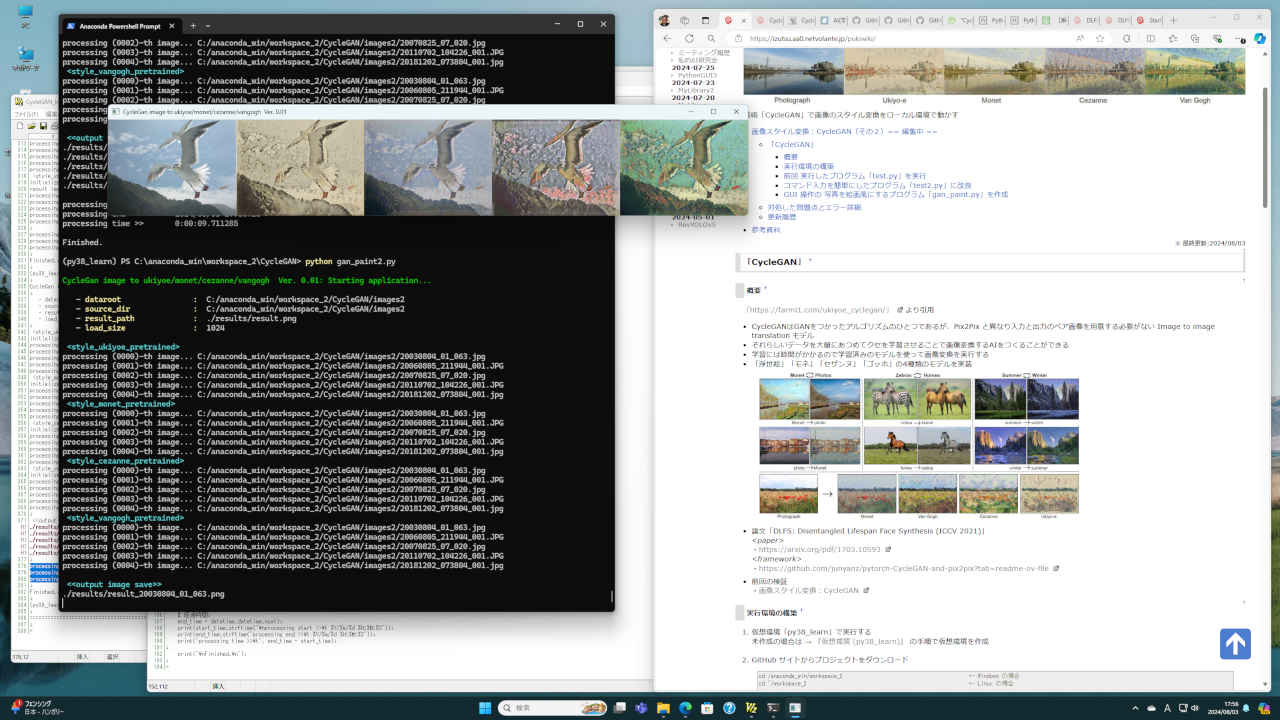1280x720 pixels.
Task: Click the browser refresh button
Action: [689, 39]
